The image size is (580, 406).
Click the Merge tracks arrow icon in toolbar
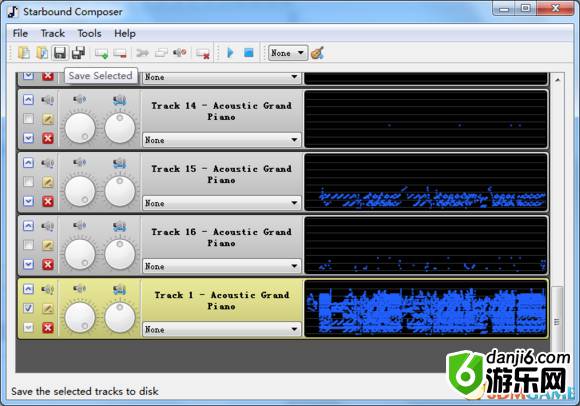click(142, 53)
